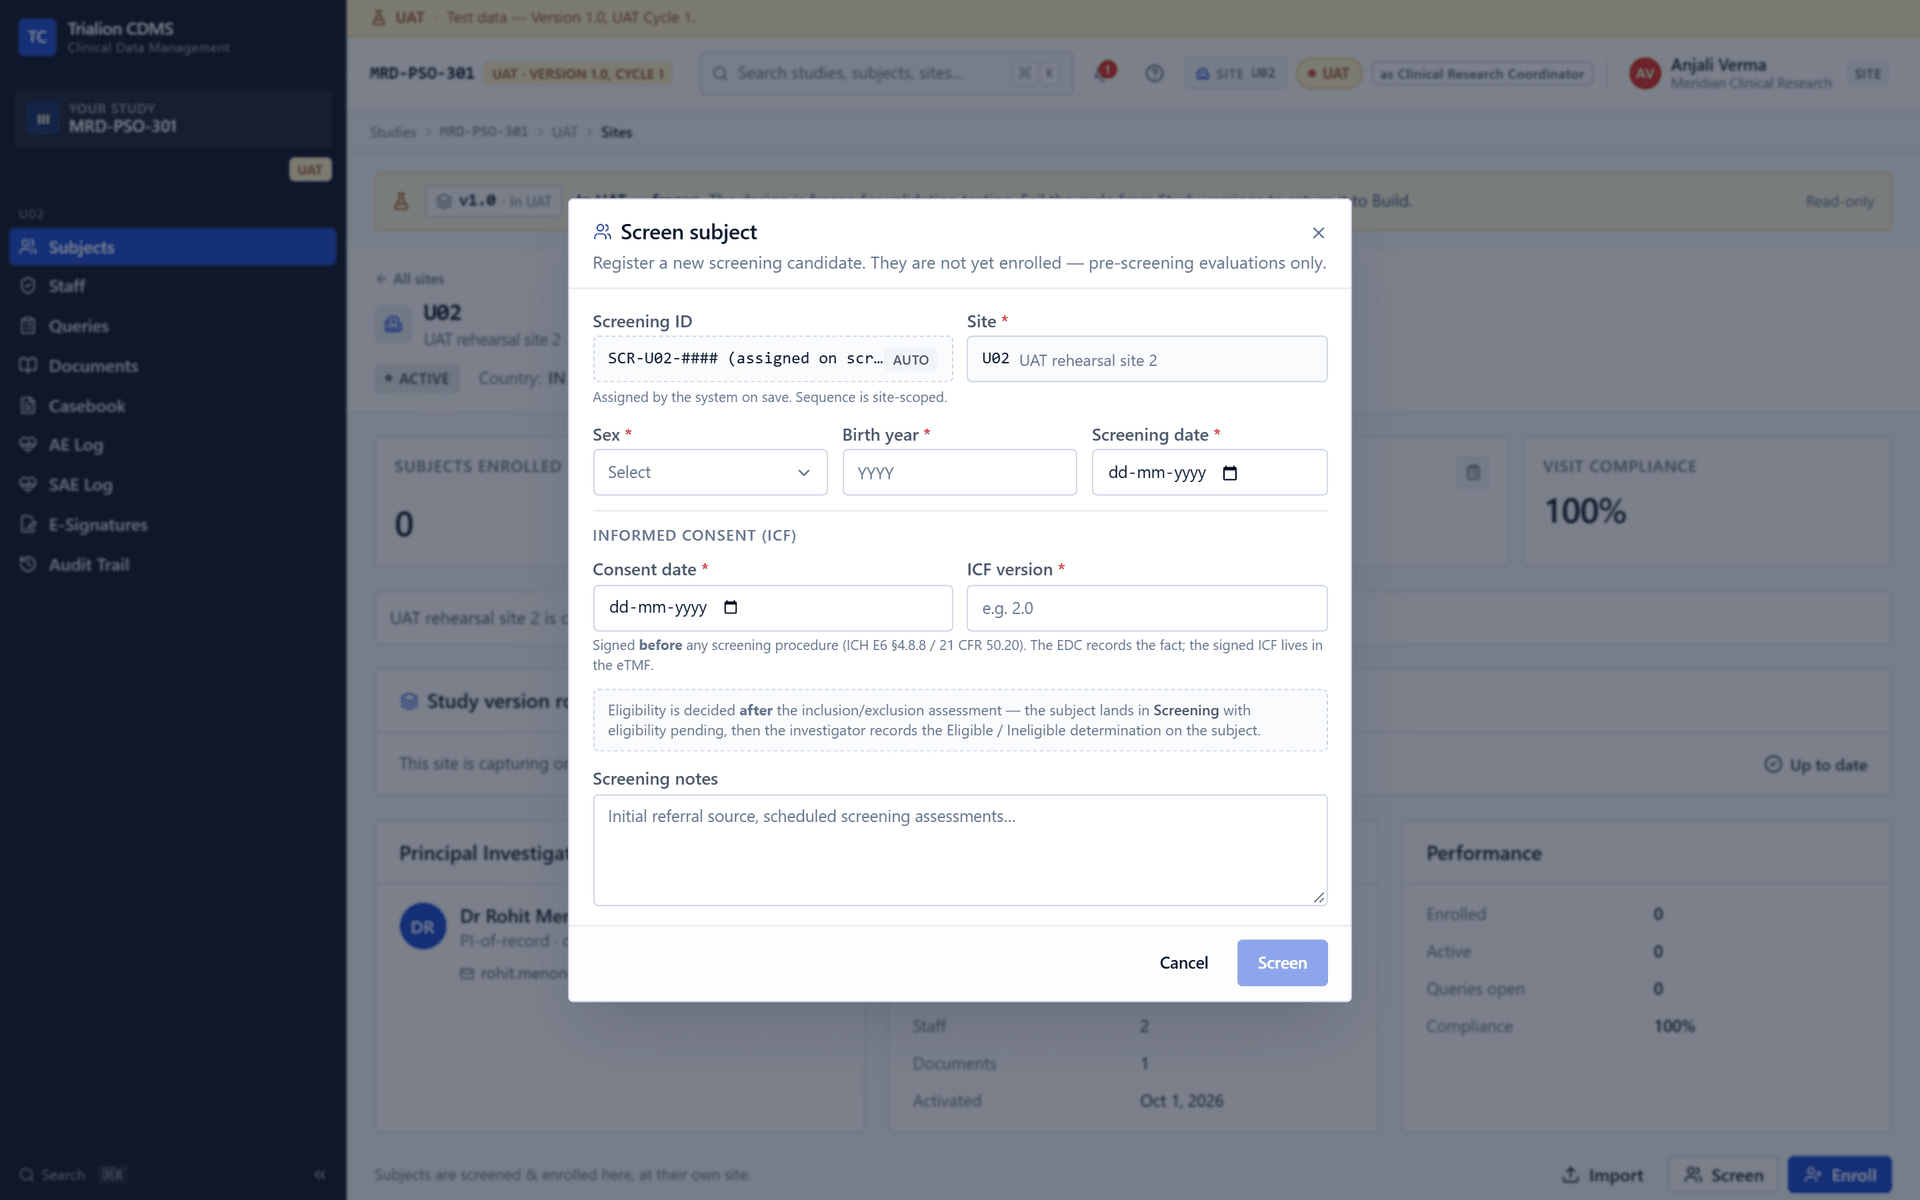Open AE Log in the sidebar
Image resolution: width=1920 pixels, height=1200 pixels.
point(172,445)
